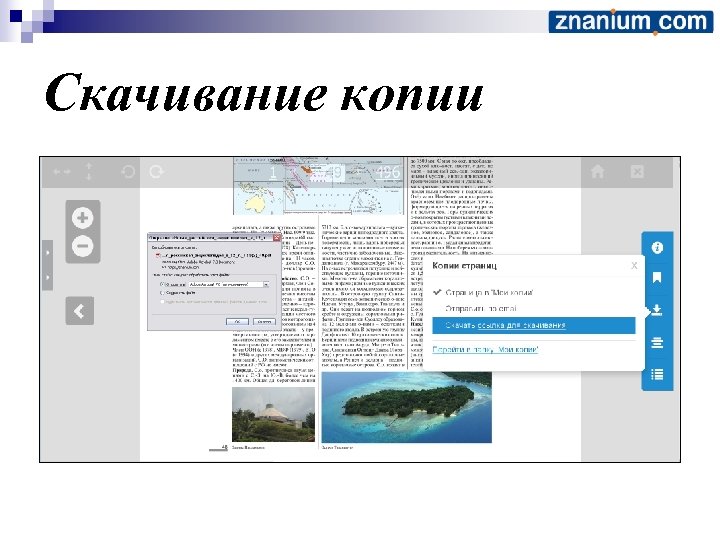
Task: Confirm the dialog with OK button
Action: coord(237,322)
